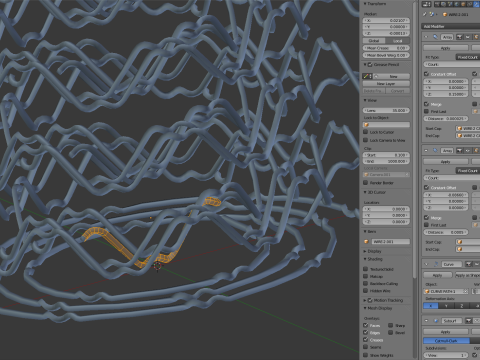Switch to the World properties tab

(456, 4)
